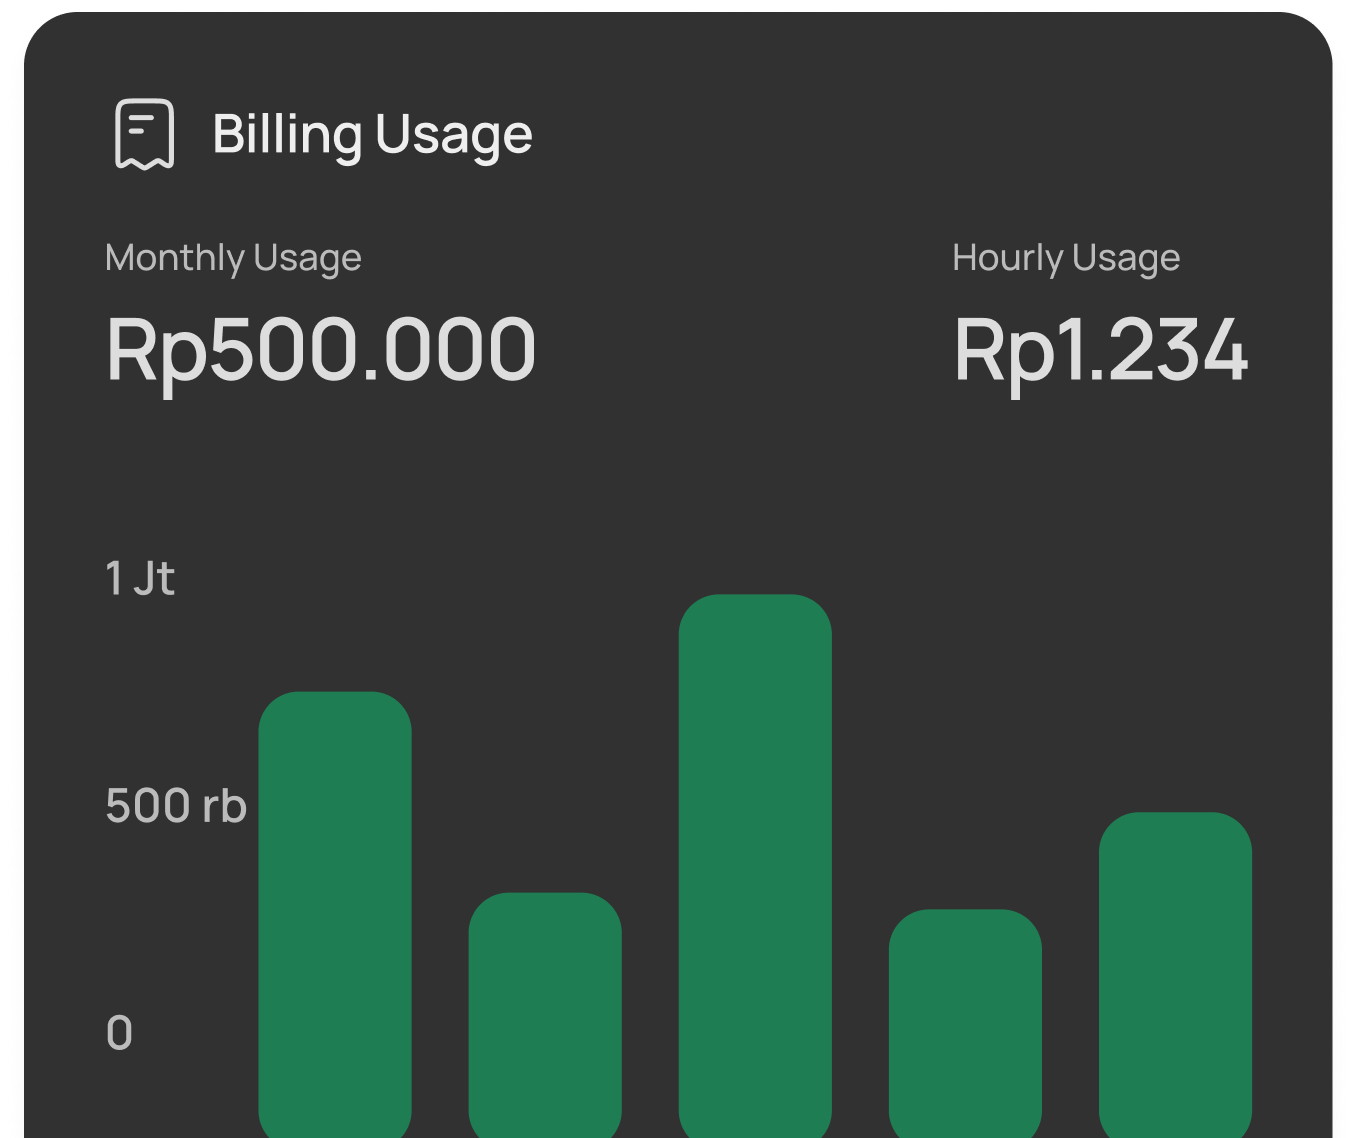Screen dimensions: 1351x1138
Task: Click the Monthly Usage label
Action: (233, 258)
